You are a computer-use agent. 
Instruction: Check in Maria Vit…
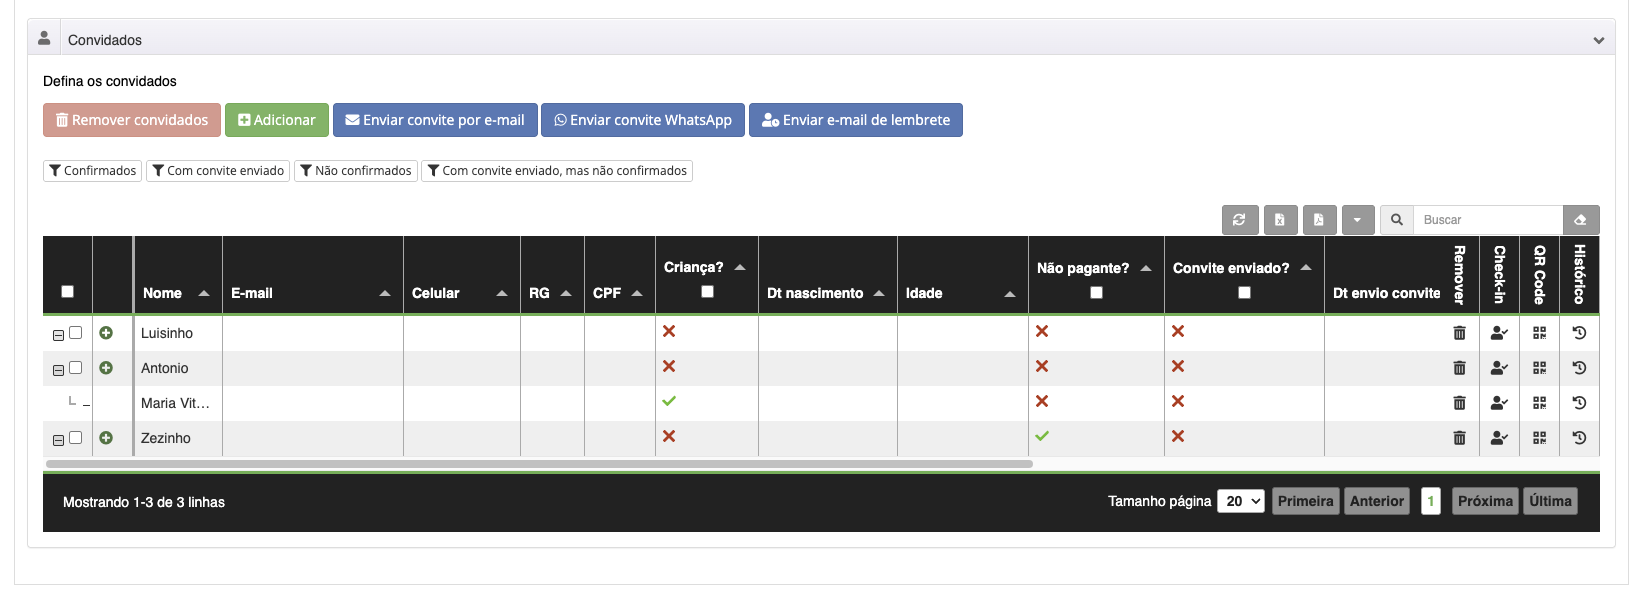pyautogui.click(x=1499, y=403)
